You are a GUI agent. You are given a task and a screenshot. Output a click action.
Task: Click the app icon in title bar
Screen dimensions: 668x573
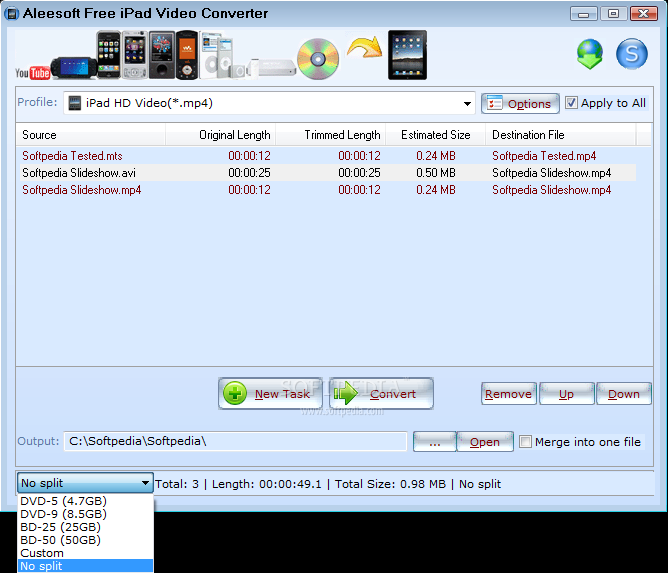[x=12, y=14]
